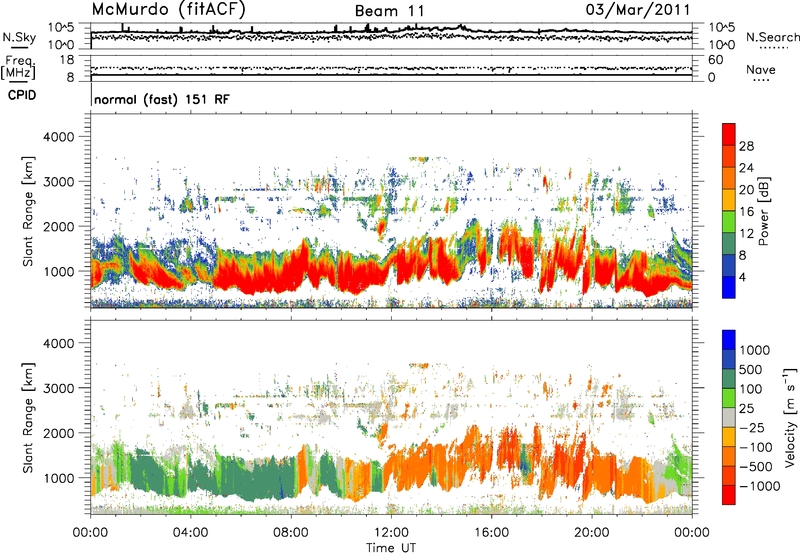Viewport: 800px width, 554px height.
Task: Click the red top of power colorbar
Action: (729, 134)
